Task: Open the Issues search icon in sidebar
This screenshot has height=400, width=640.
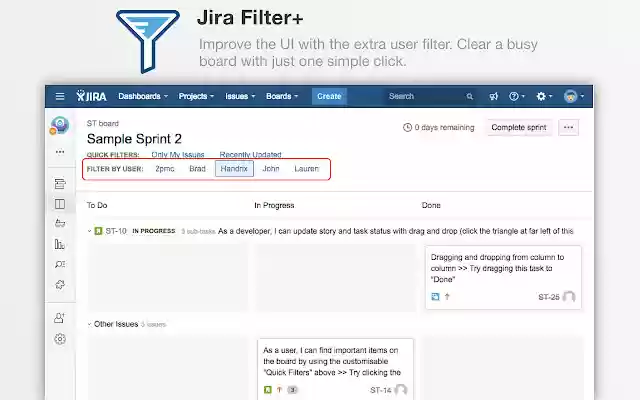Action: tap(60, 264)
